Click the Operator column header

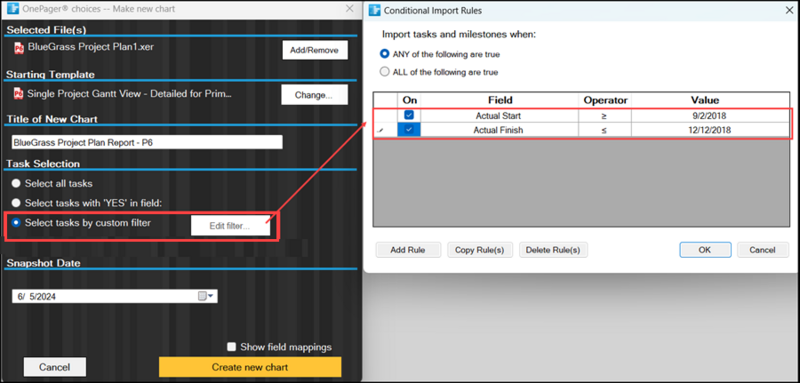[605, 100]
